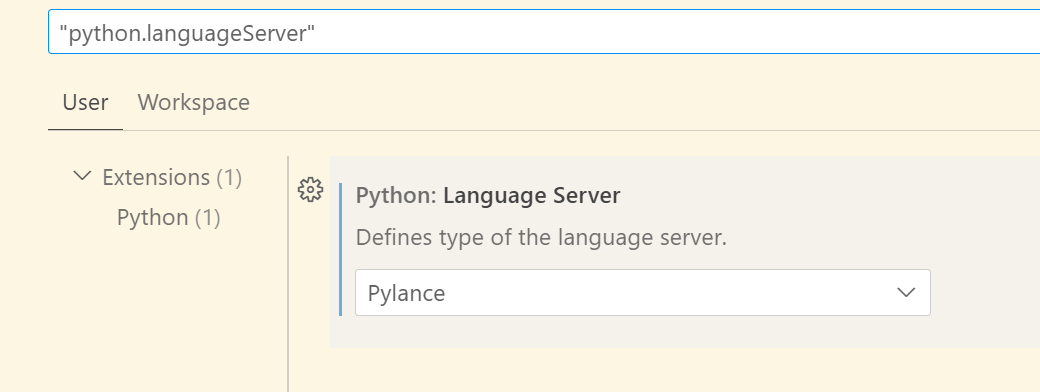Open the gear menu for Language Server setting

click(x=310, y=190)
